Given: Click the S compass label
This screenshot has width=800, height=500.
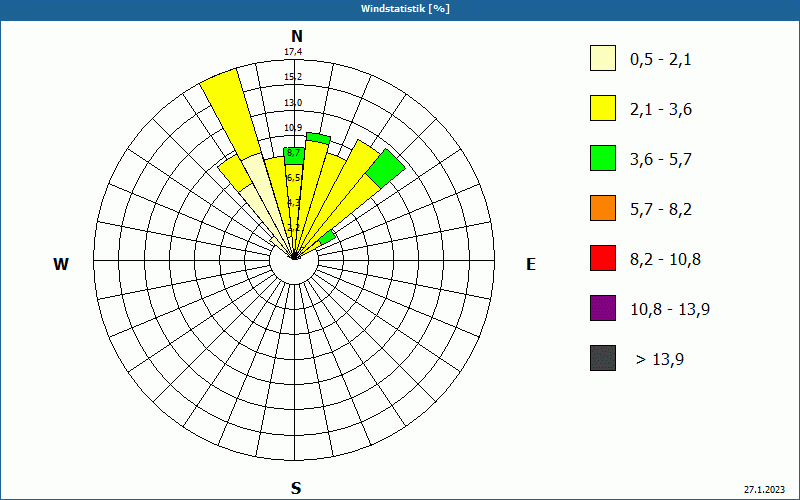Looking at the screenshot, I should [x=296, y=488].
